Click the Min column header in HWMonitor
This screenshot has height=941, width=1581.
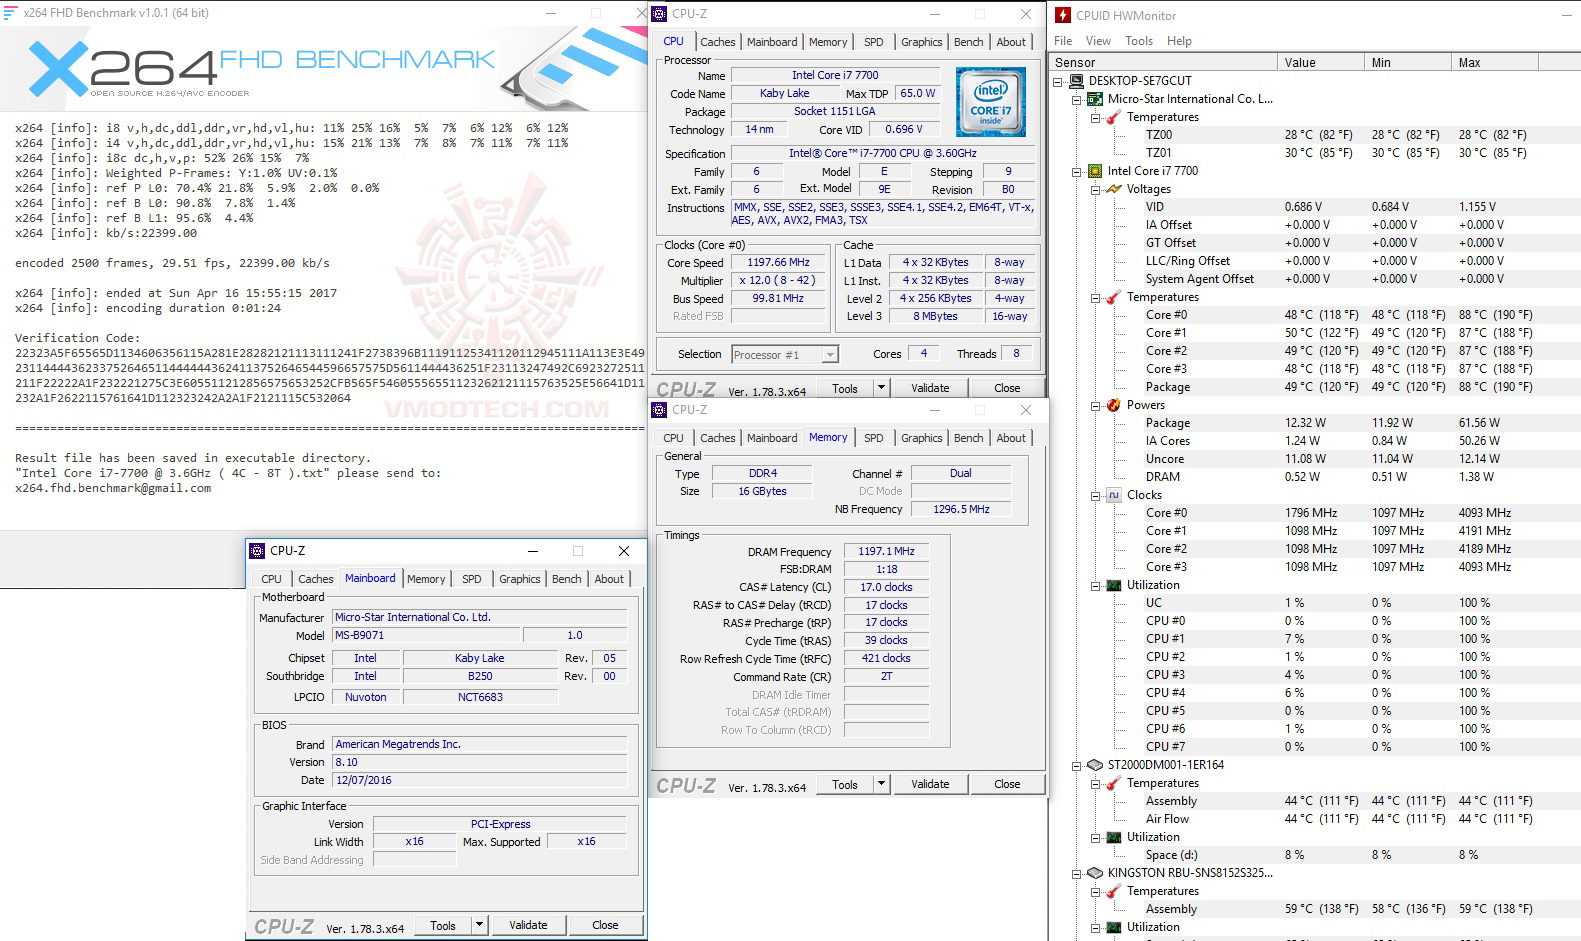pyautogui.click(x=1408, y=62)
